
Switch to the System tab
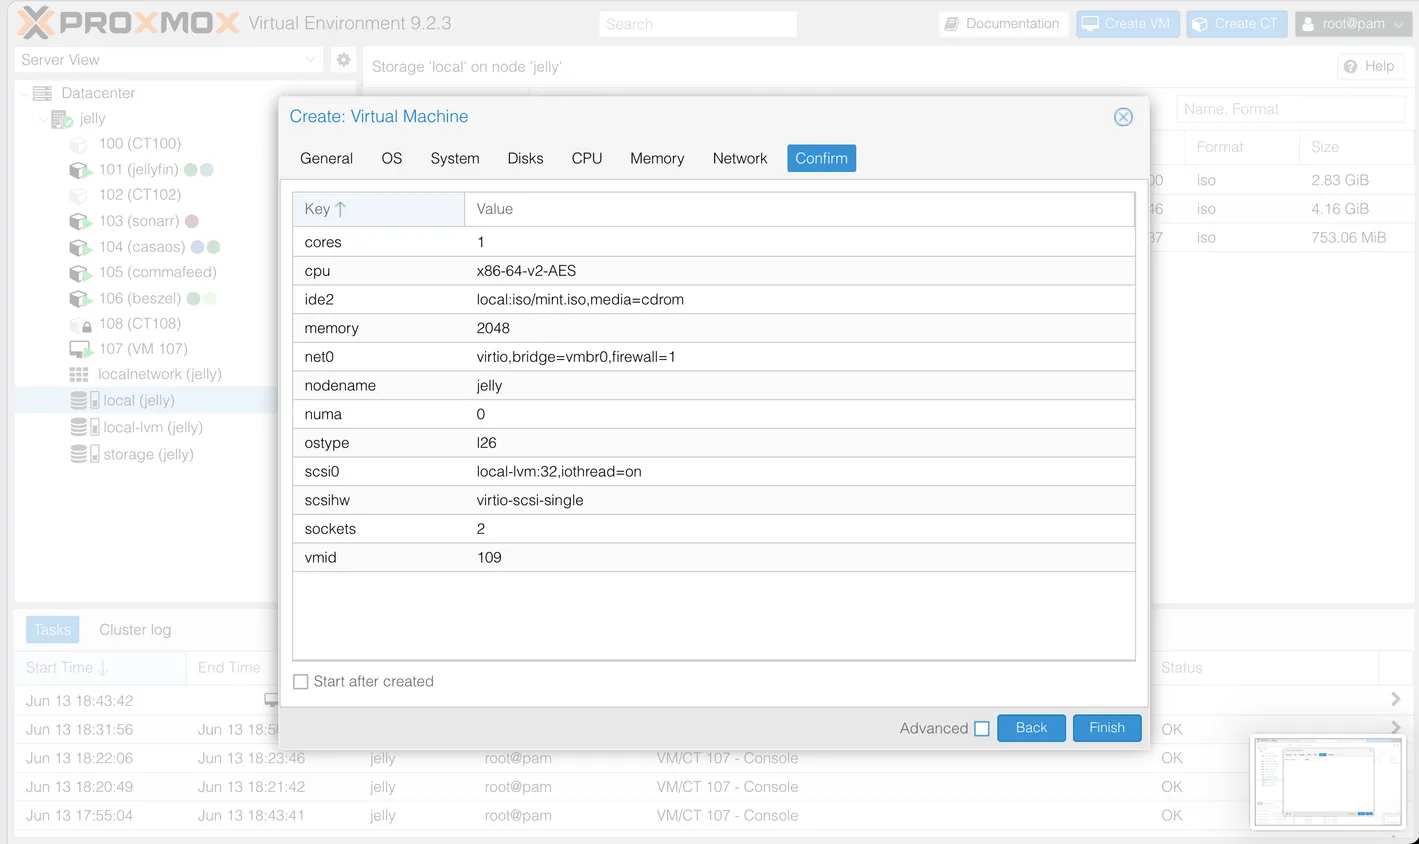(x=455, y=158)
